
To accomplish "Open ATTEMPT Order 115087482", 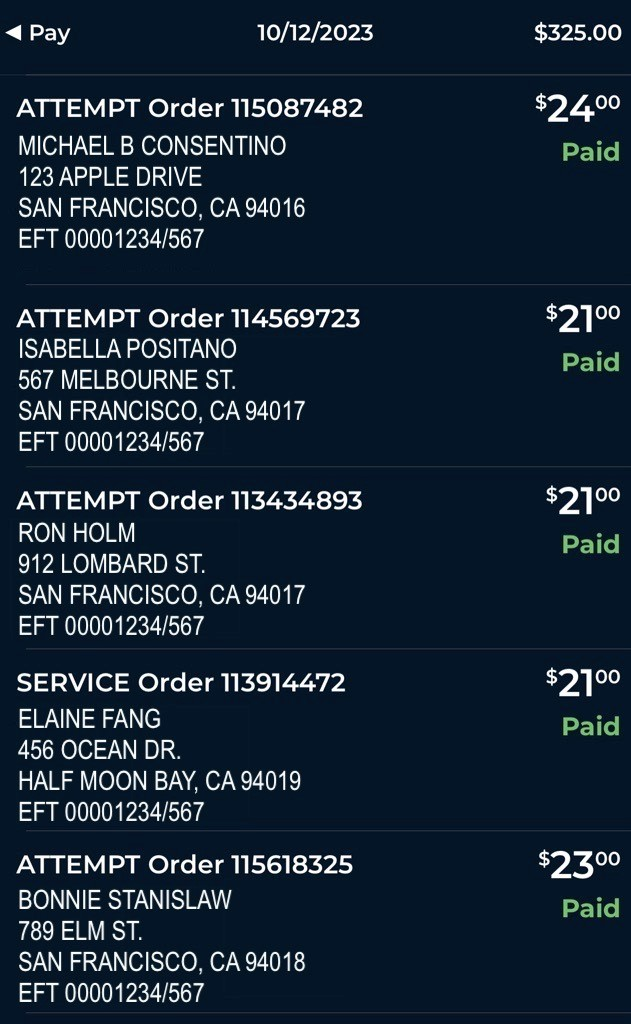I will point(190,108).
